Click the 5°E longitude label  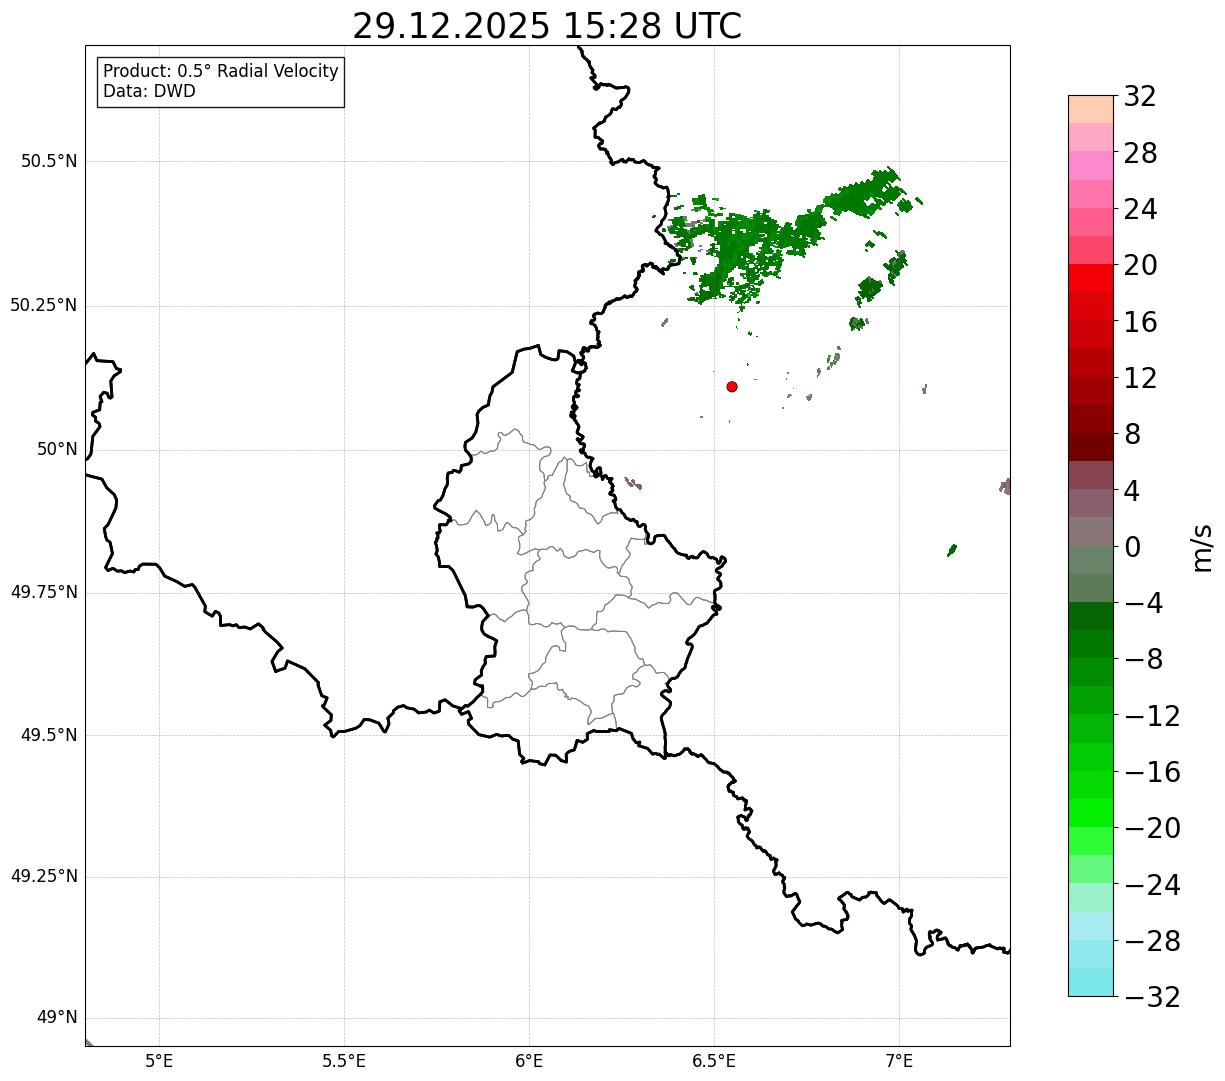point(159,1061)
